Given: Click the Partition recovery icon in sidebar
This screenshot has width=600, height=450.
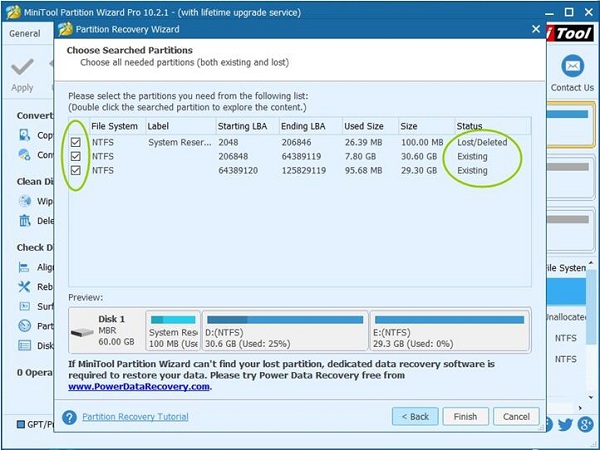Looking at the screenshot, I should tap(24, 326).
